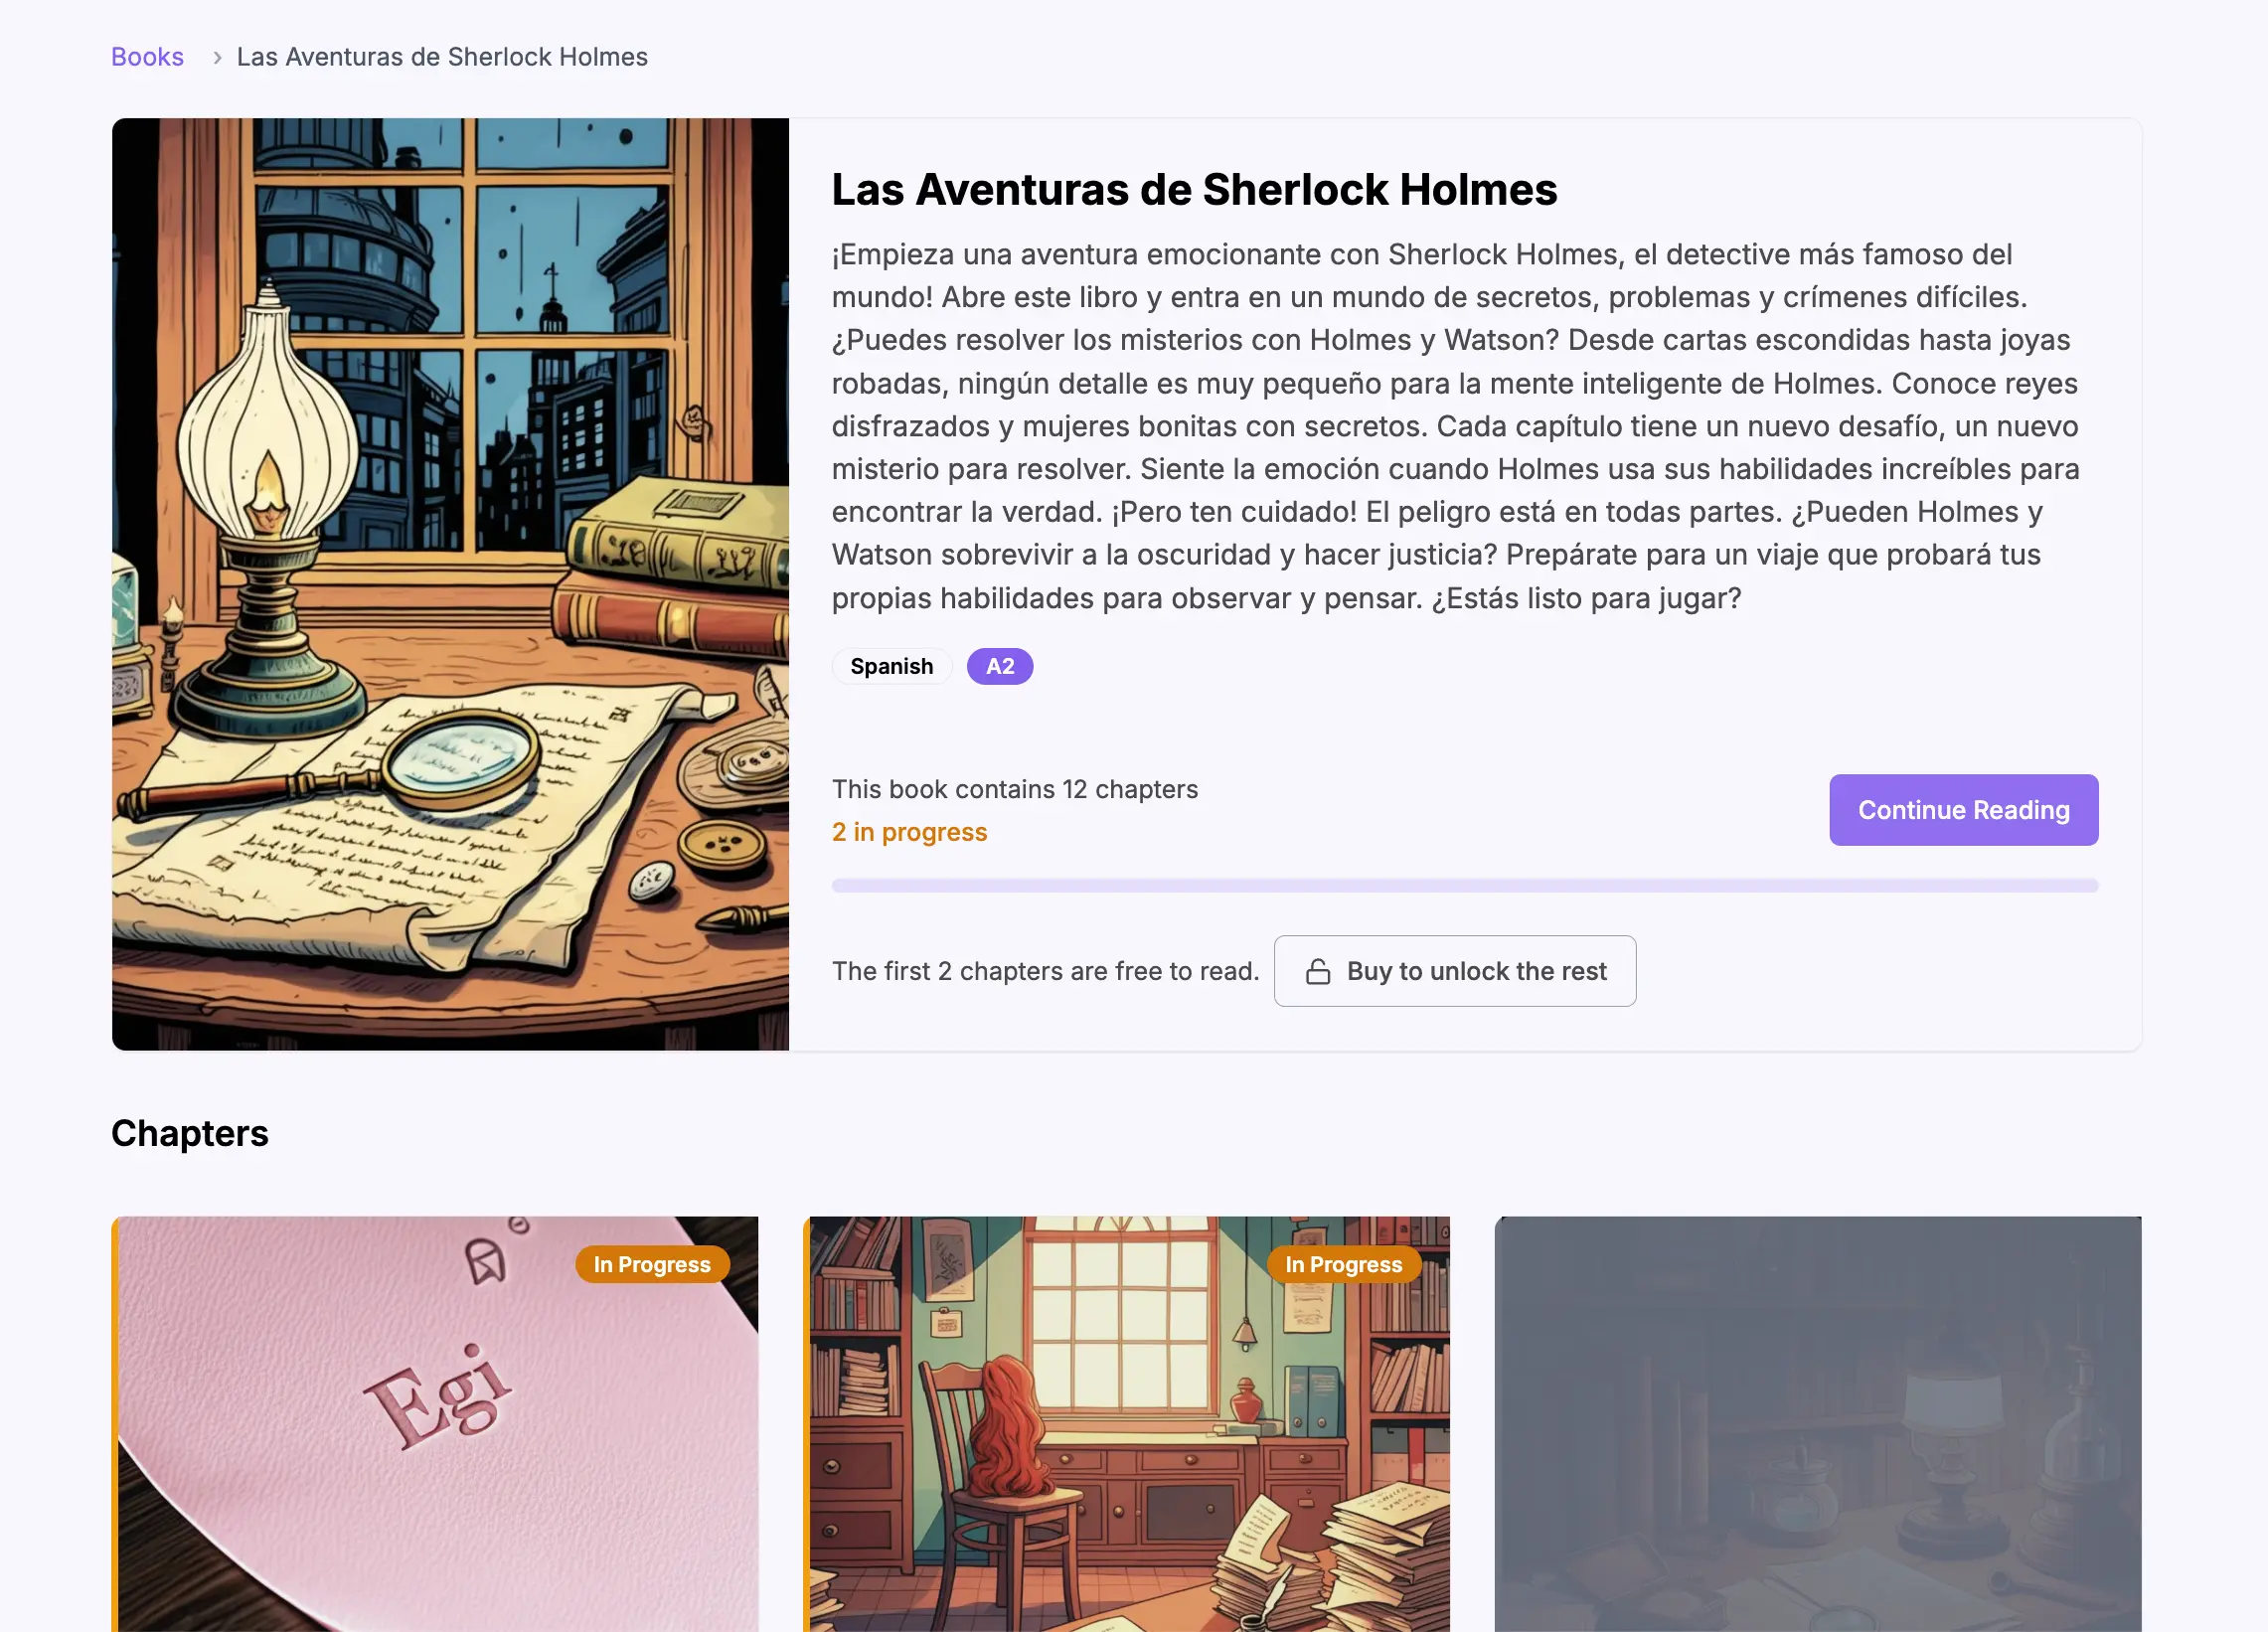Click the Spanish book description paragraph

point(1455,426)
